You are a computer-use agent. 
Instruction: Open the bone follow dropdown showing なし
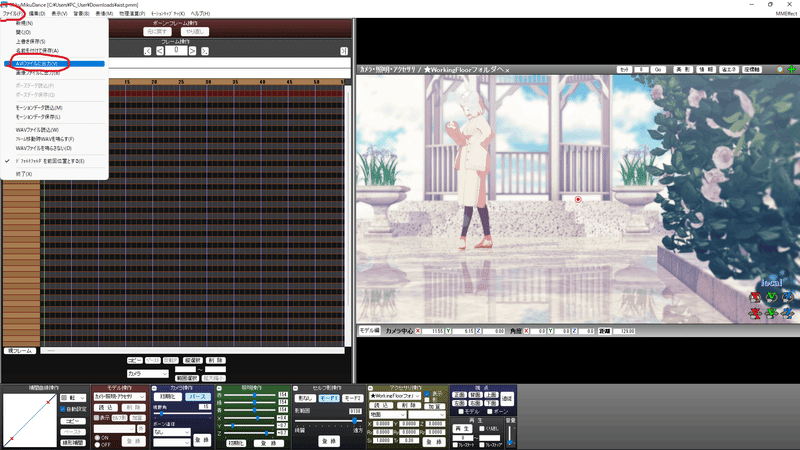pos(171,432)
